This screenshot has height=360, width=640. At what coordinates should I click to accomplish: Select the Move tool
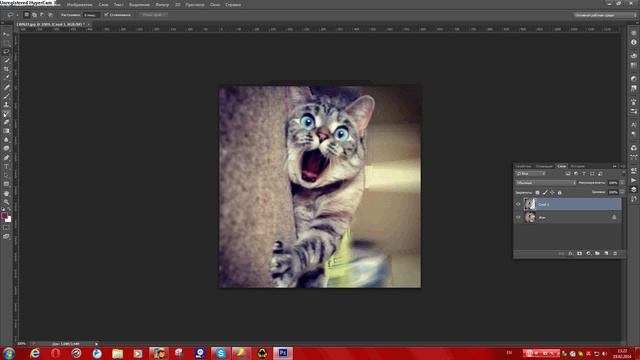pyautogui.click(x=6, y=34)
